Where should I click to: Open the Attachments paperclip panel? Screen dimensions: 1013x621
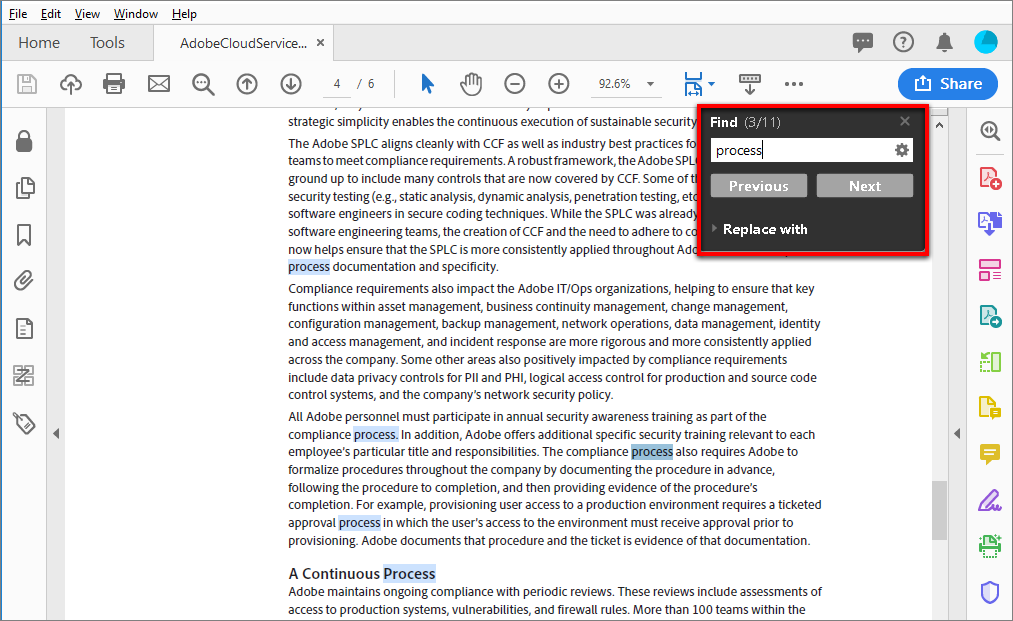[x=24, y=281]
